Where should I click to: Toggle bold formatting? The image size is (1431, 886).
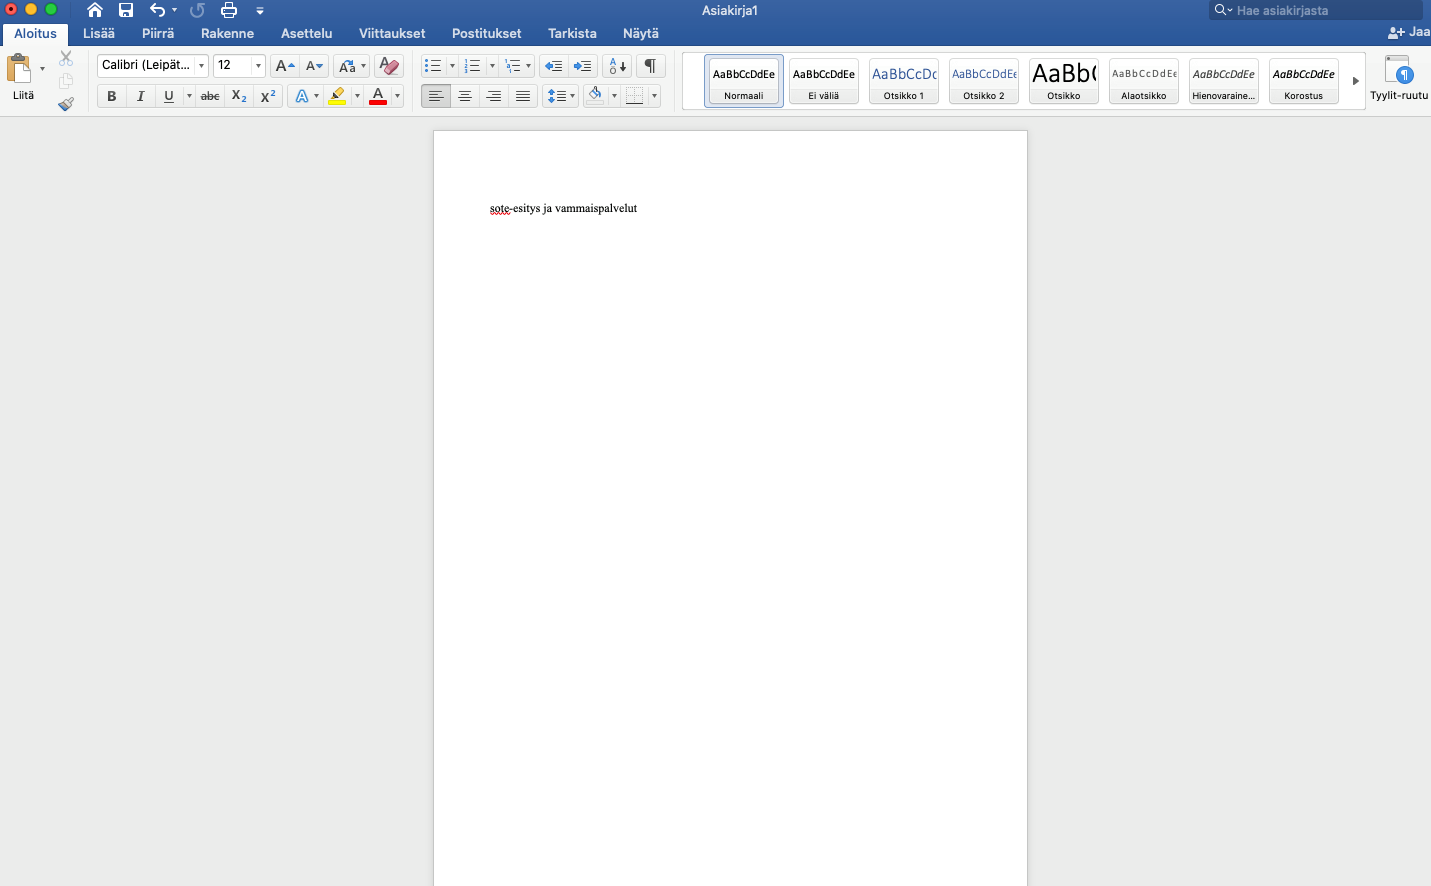pos(112,96)
